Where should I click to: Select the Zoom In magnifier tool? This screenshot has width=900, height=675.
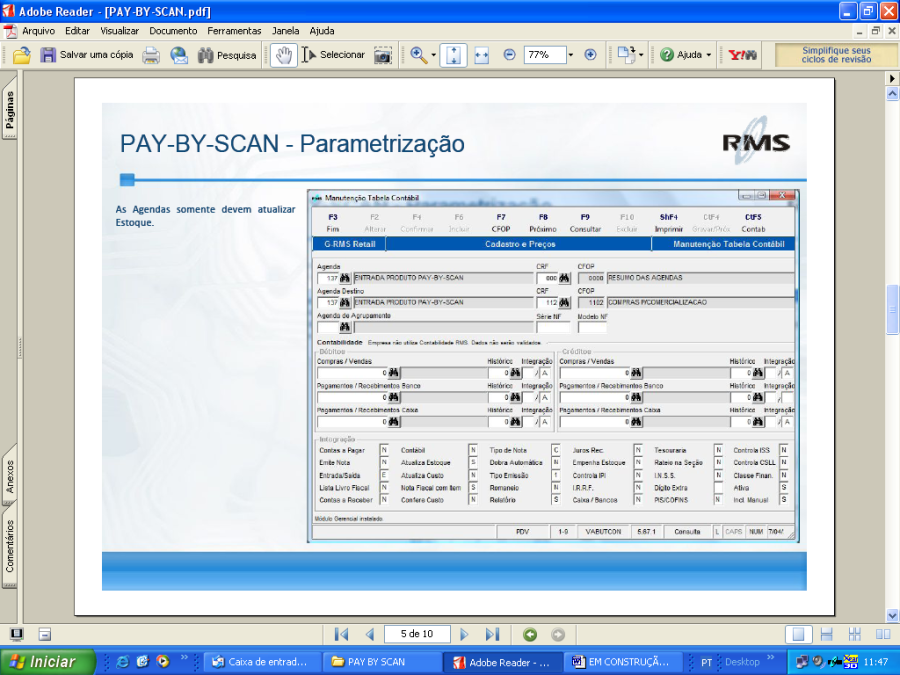(x=419, y=55)
